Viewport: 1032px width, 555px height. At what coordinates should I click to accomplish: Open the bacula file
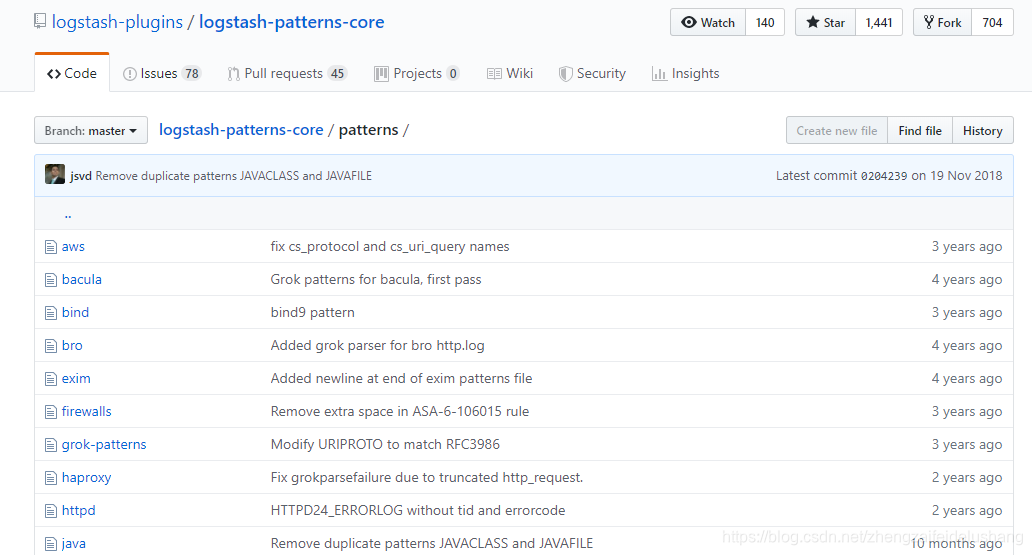(82, 280)
